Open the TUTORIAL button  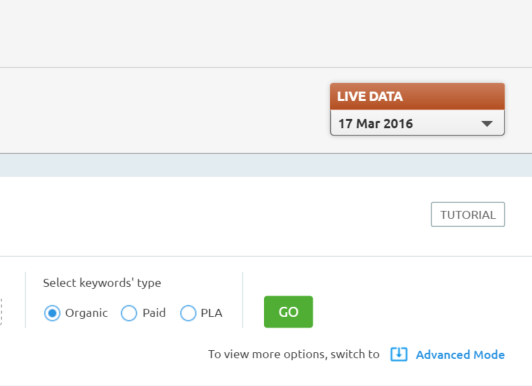pos(468,214)
